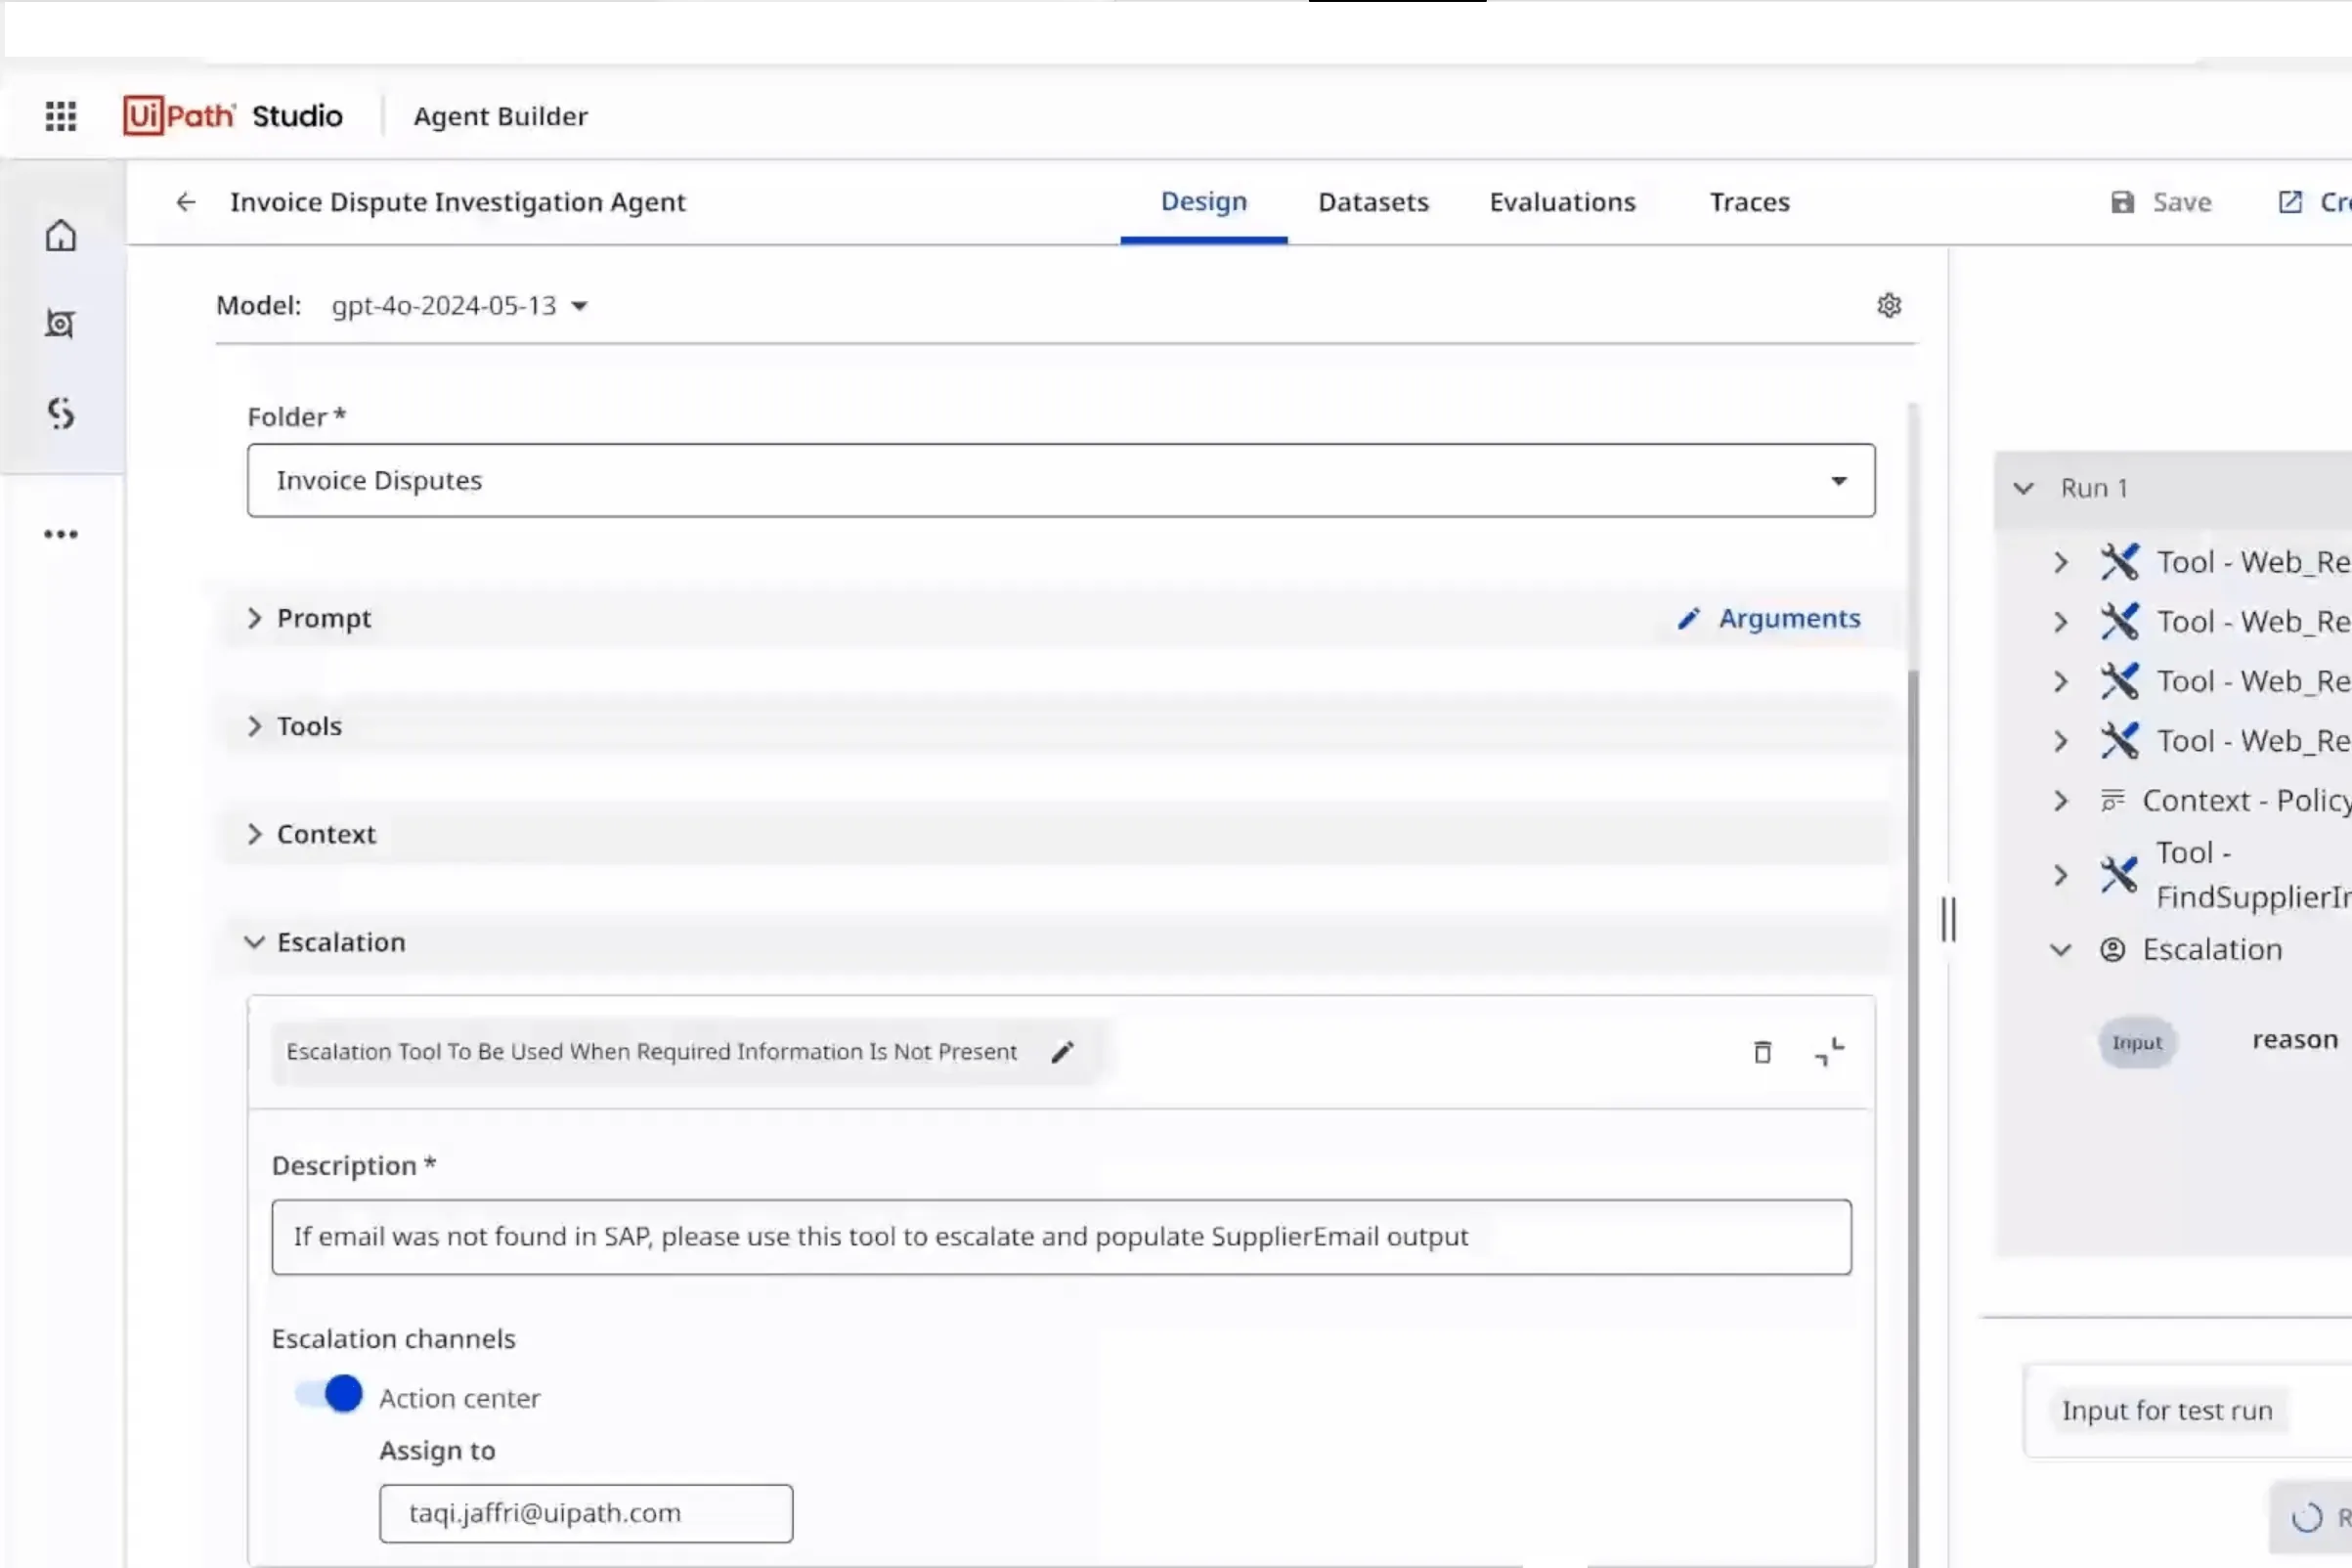Click the Save button label
Viewport: 2352px width, 1568px height.
2181,202
